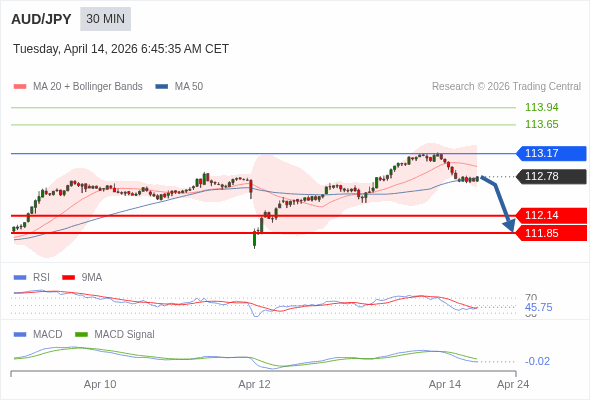Click the green 113.94 resistance level text
Image resolution: width=590 pixels, height=400 pixels.
[x=541, y=107]
